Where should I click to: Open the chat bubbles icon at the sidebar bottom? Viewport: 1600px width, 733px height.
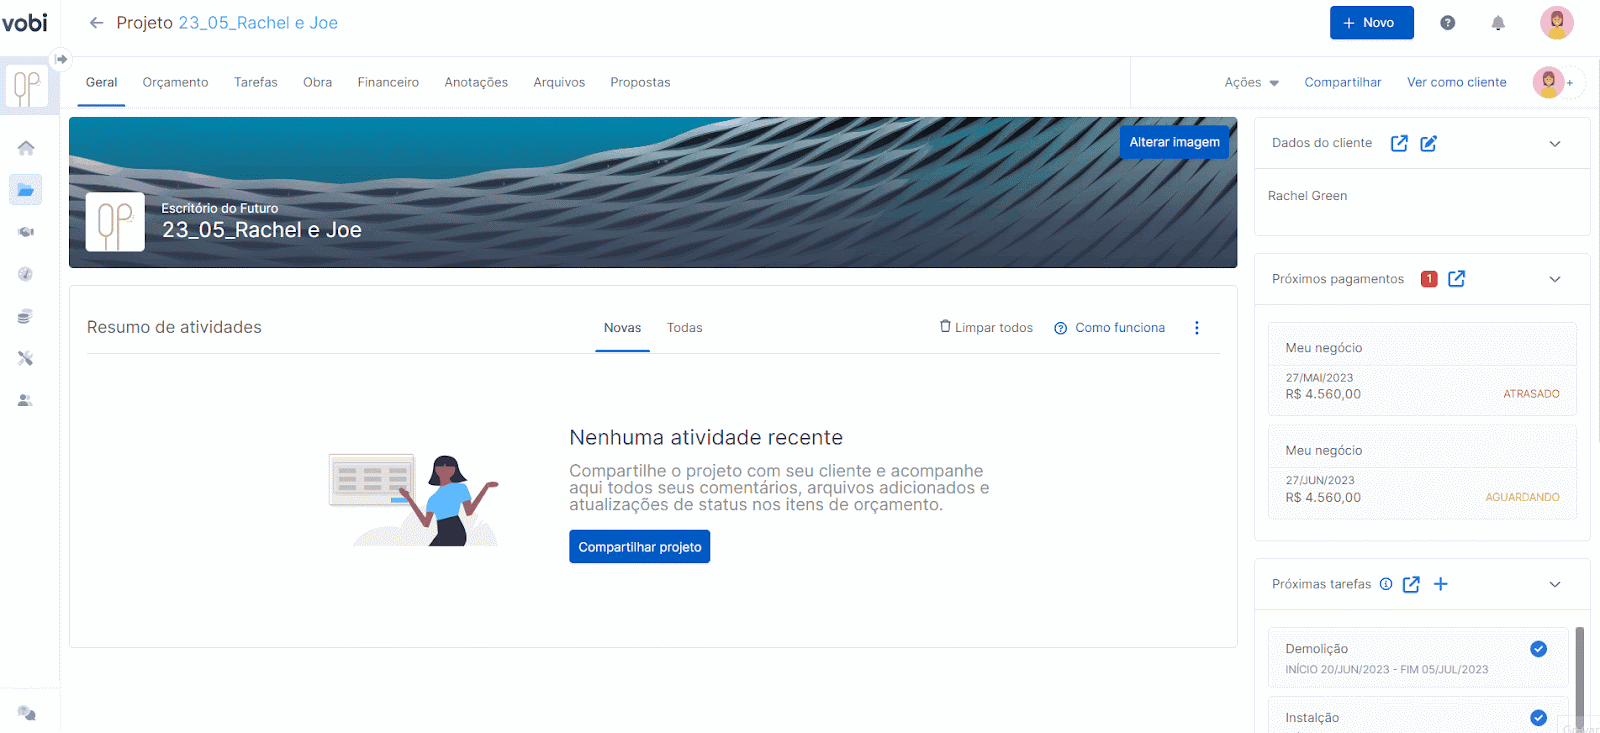(27, 713)
